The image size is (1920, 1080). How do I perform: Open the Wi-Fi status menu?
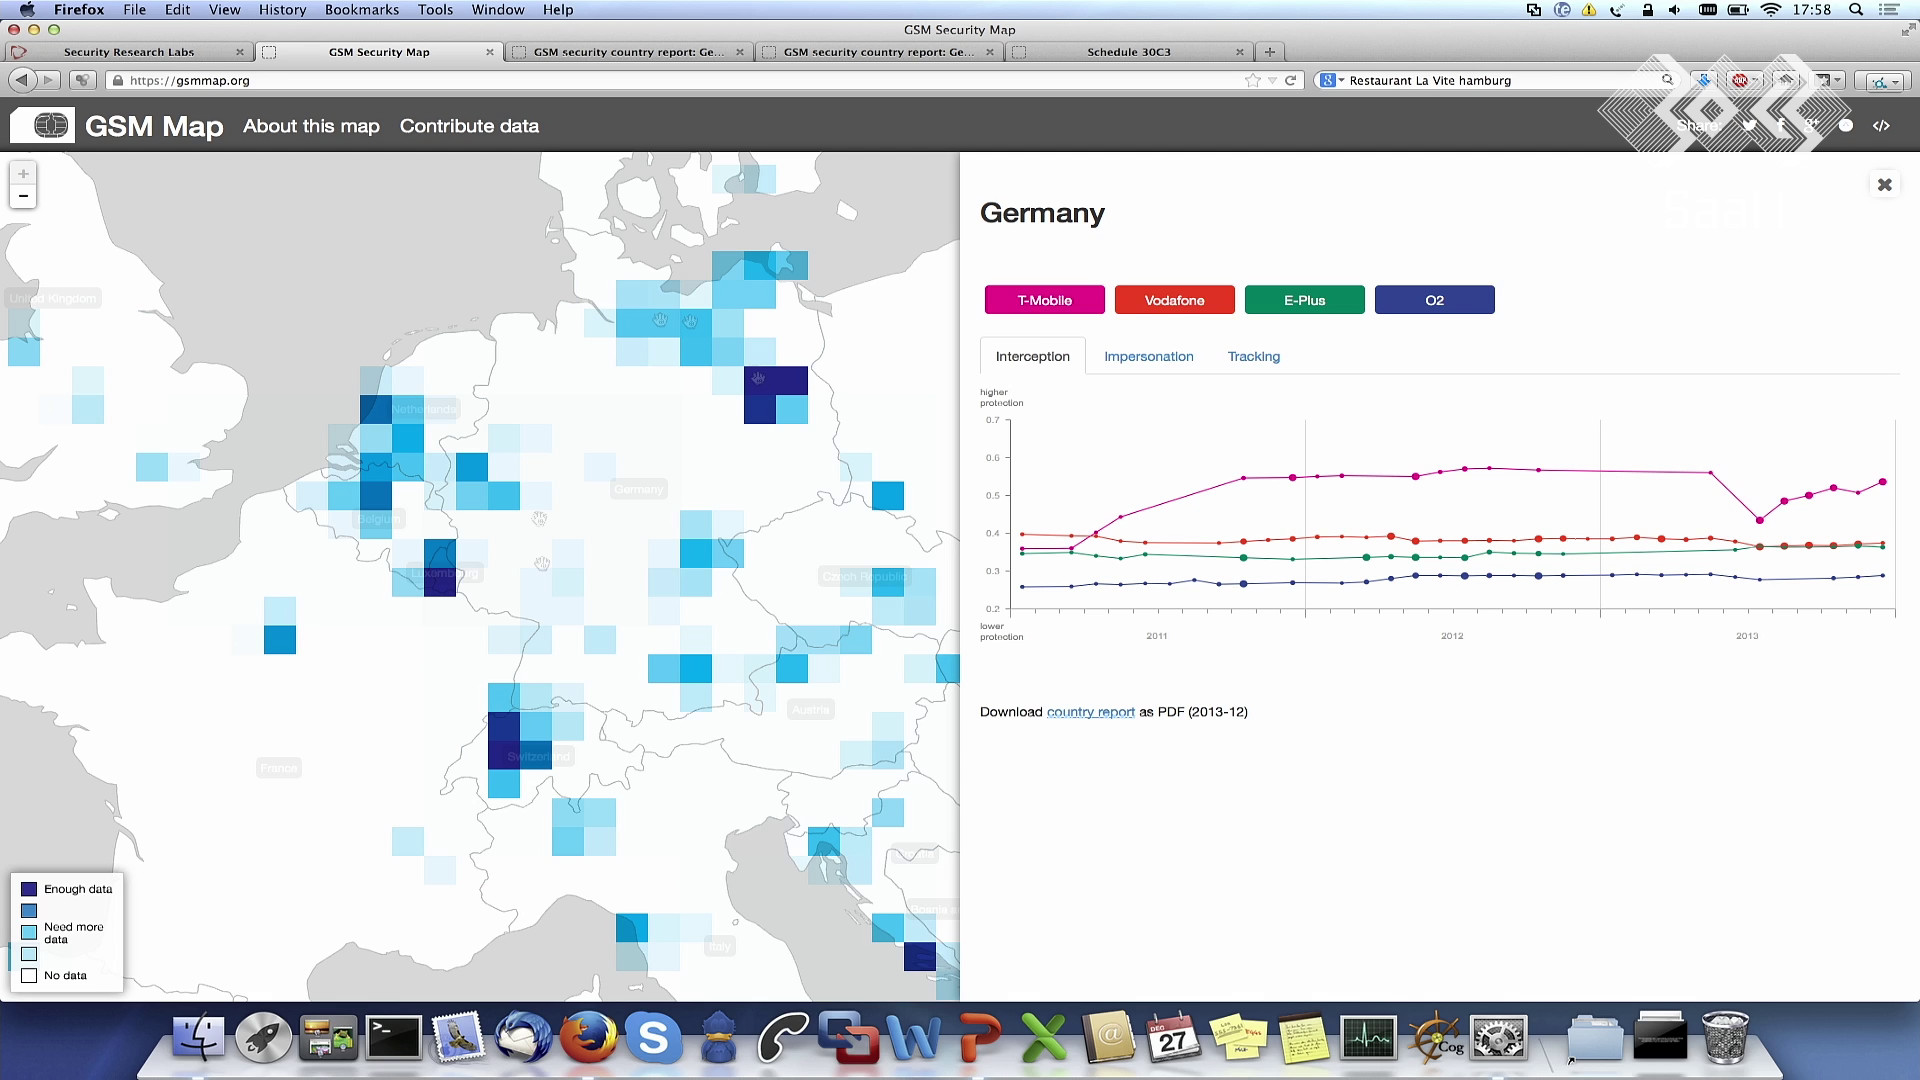1771,10
